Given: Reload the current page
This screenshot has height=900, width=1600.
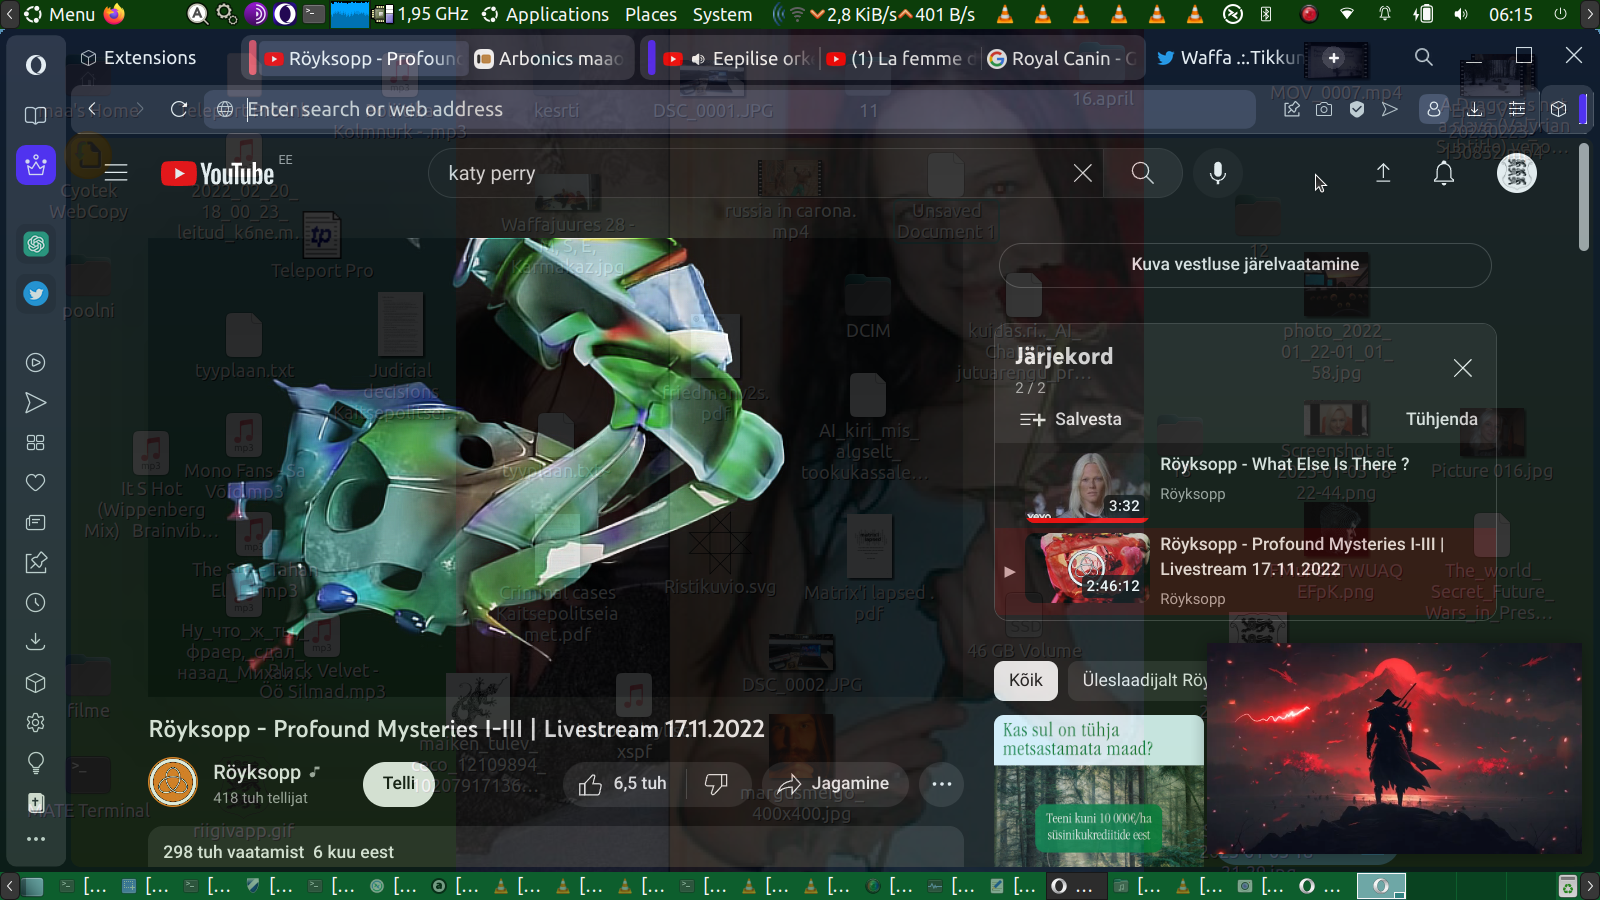Looking at the screenshot, I should [179, 109].
